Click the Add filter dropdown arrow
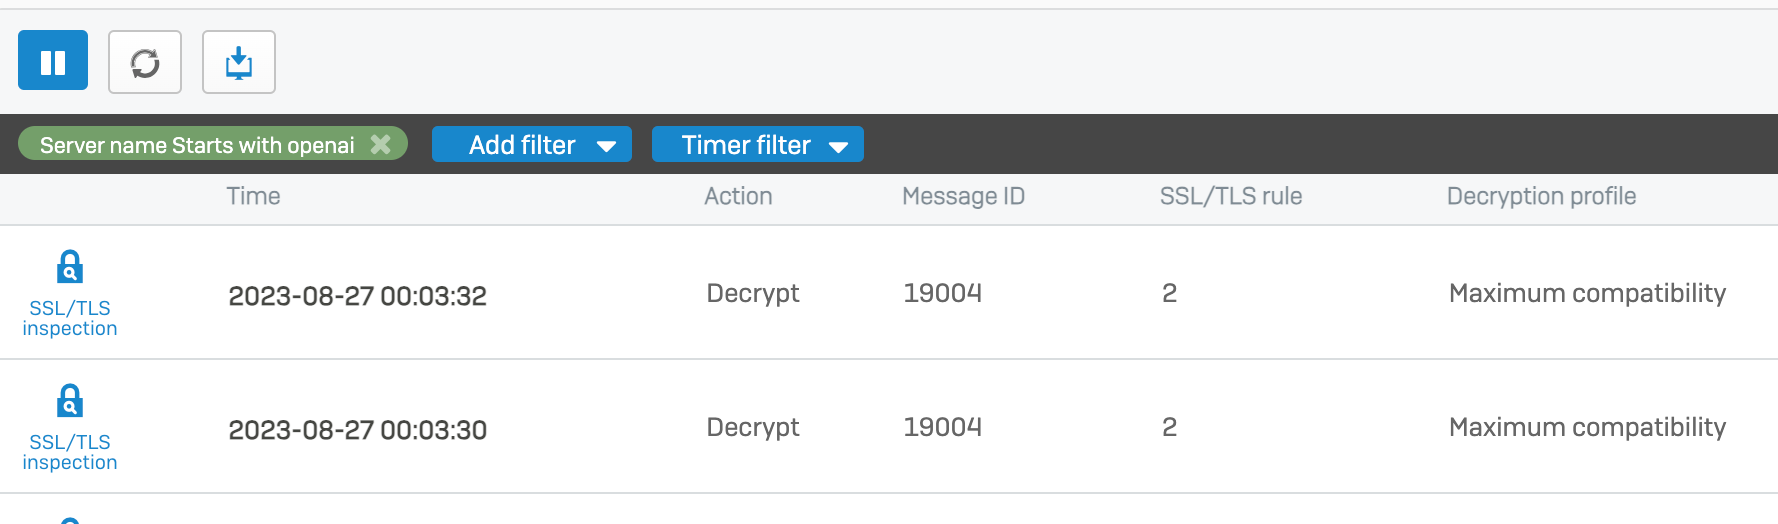Screen dimensions: 1778x524 click(606, 146)
